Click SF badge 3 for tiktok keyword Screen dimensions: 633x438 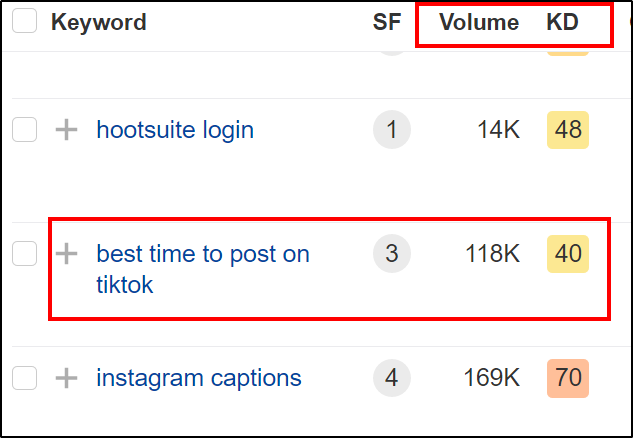pos(391,255)
